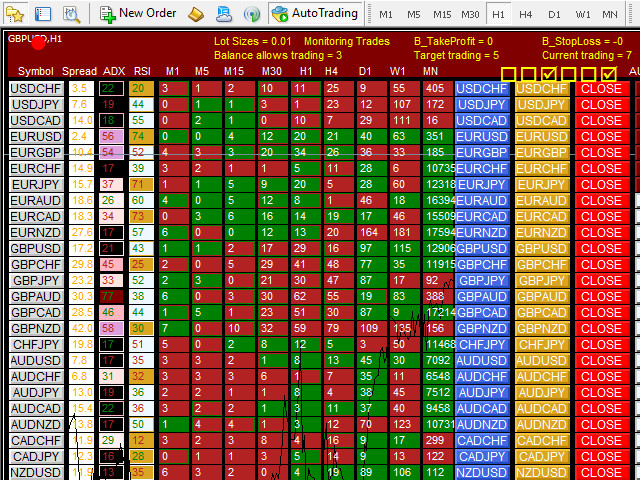
Task: Click the blue GBPAUD button
Action: [x=482, y=297]
